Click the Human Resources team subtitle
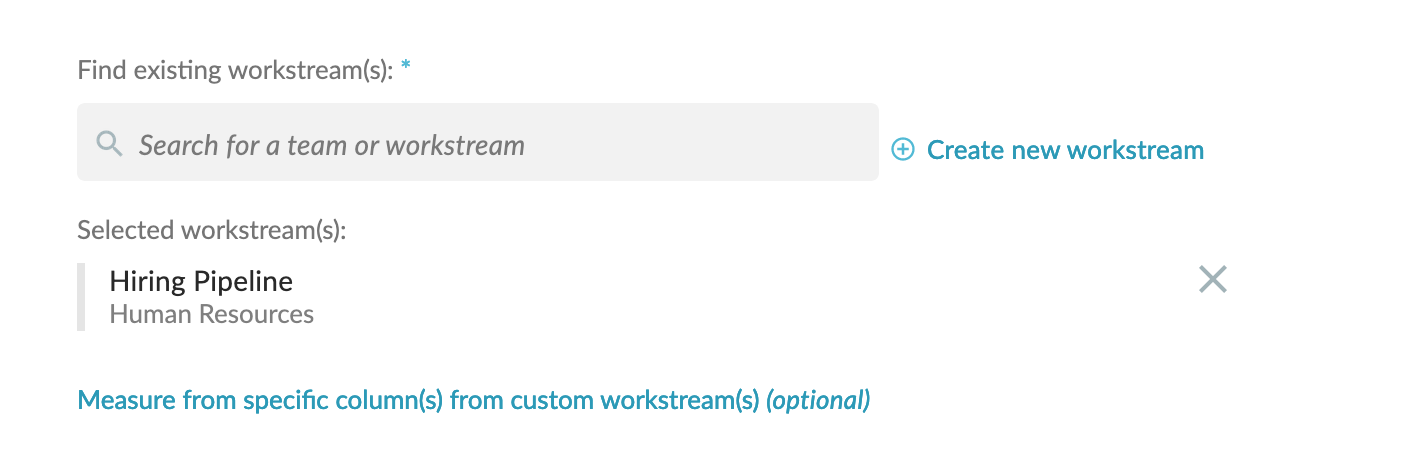This screenshot has width=1426, height=460. (x=211, y=314)
